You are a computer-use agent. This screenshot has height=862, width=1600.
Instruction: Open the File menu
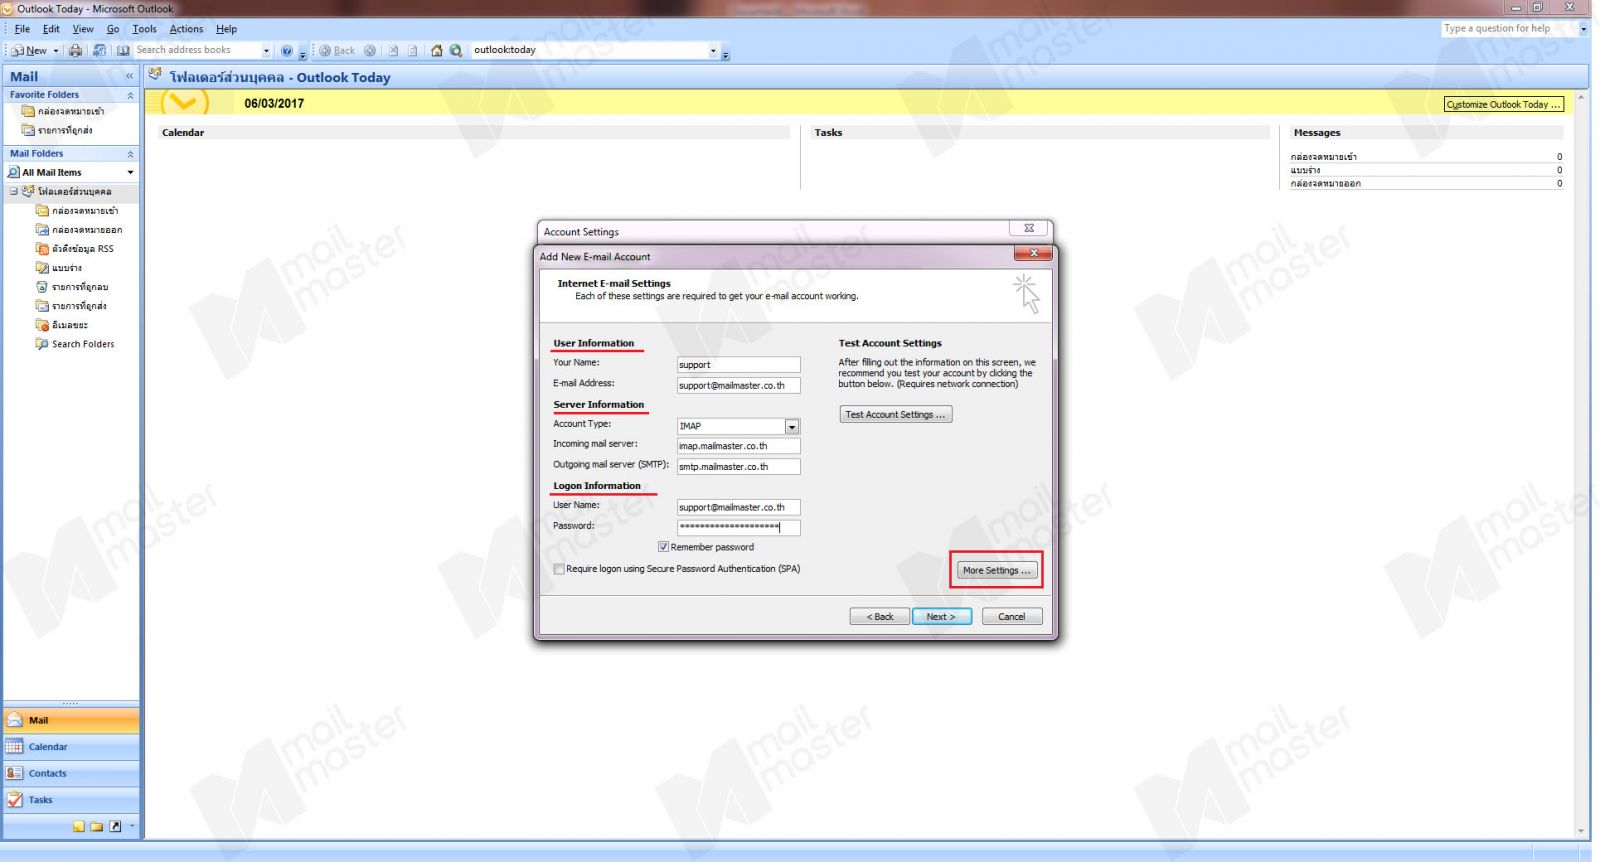(x=22, y=29)
